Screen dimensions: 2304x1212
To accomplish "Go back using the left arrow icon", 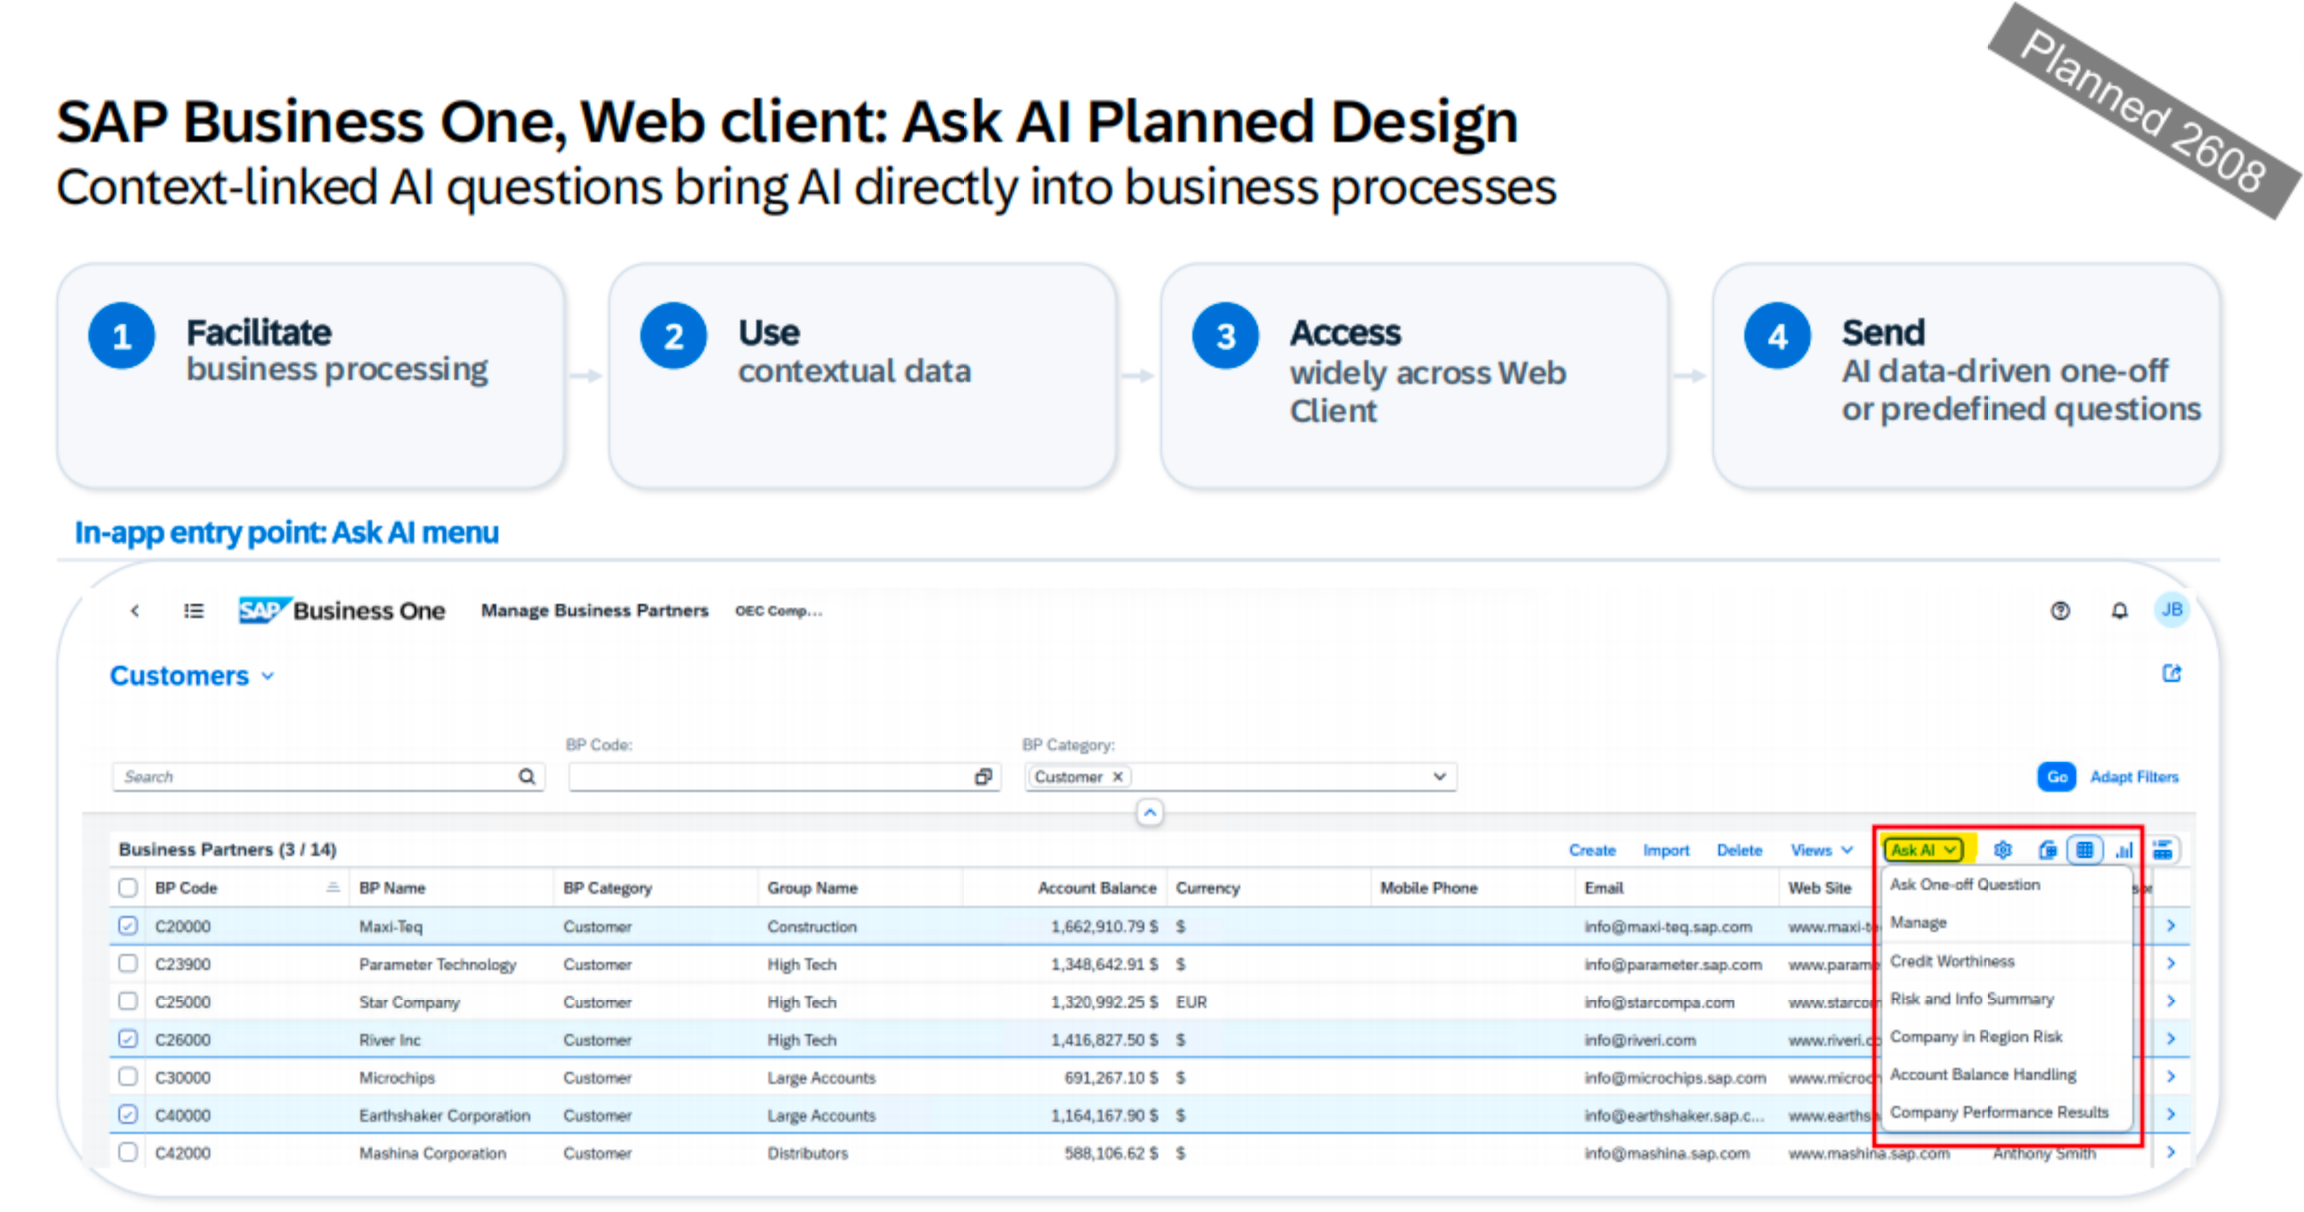I will point(135,610).
